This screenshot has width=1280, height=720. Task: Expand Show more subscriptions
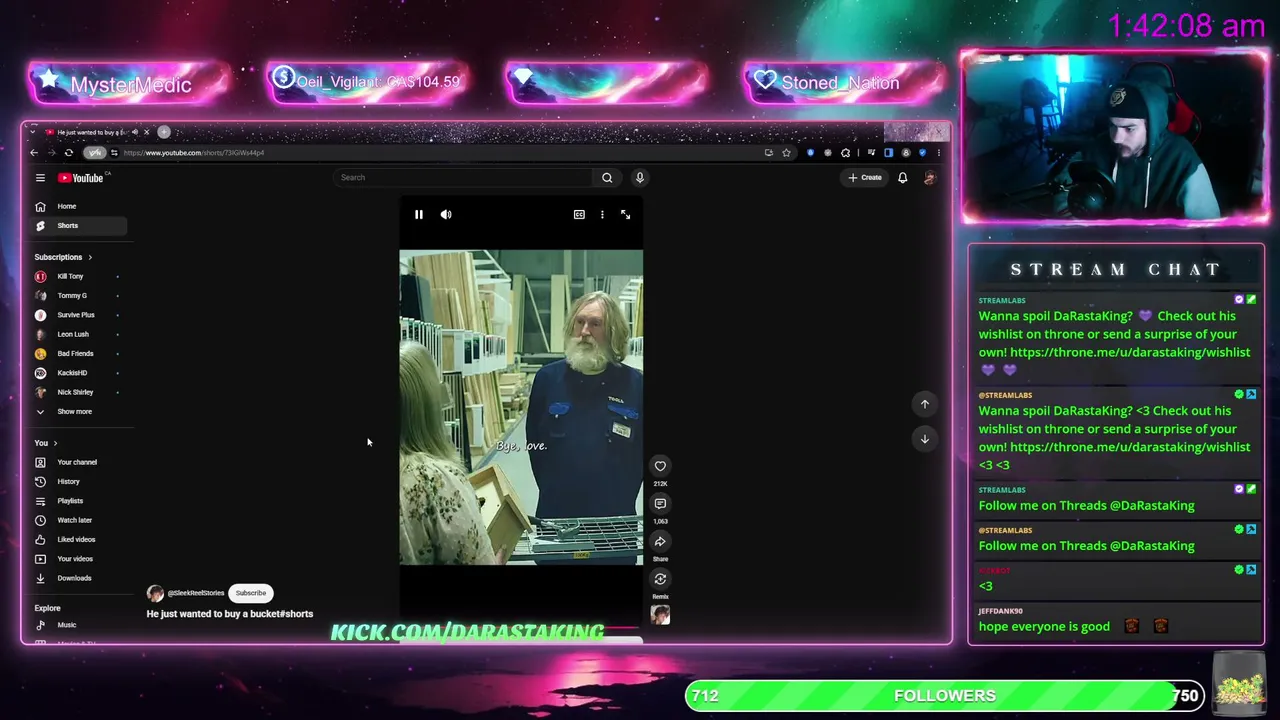pos(78,412)
